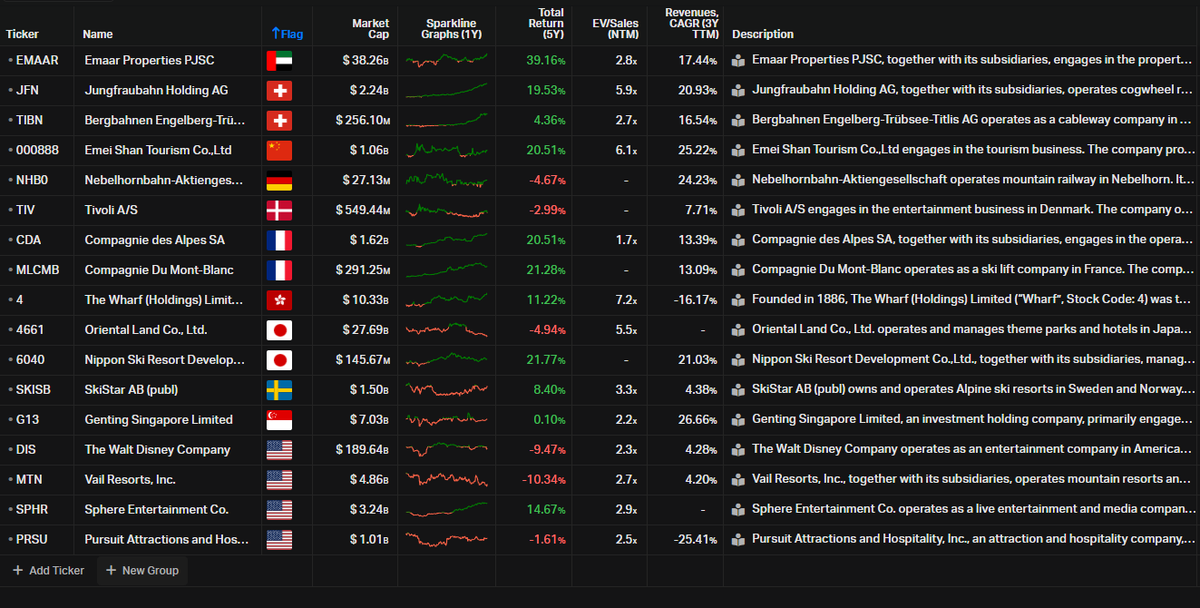Click the Singapore flag for Genting Singapore
Image resolution: width=1200 pixels, height=608 pixels.
[279, 420]
